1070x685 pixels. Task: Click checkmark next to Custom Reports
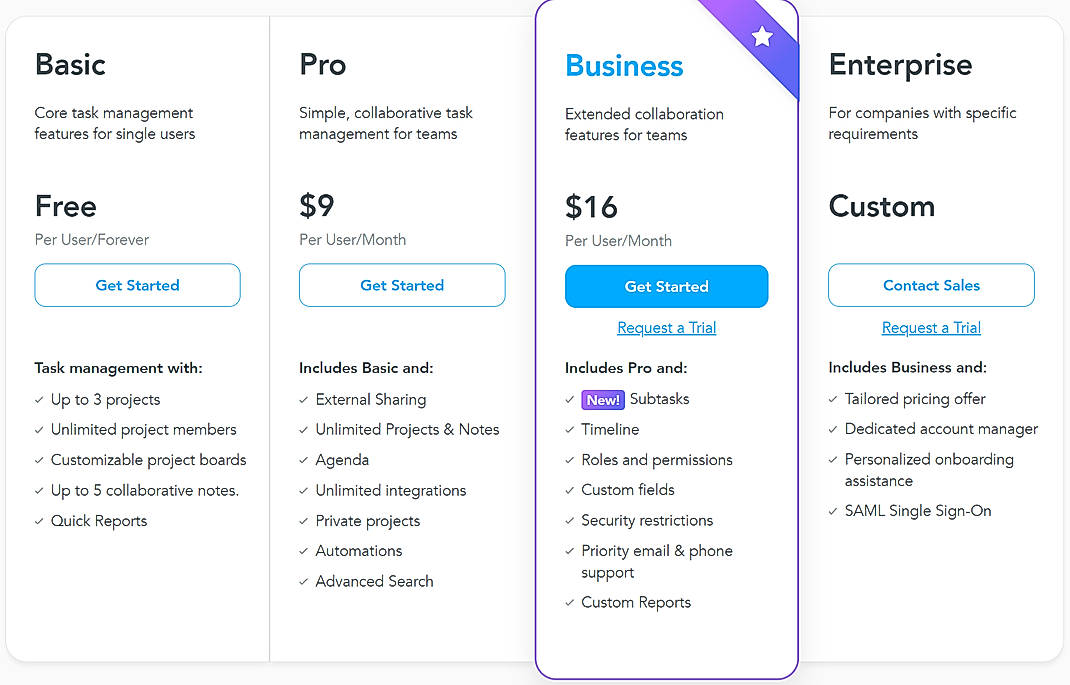tap(570, 603)
